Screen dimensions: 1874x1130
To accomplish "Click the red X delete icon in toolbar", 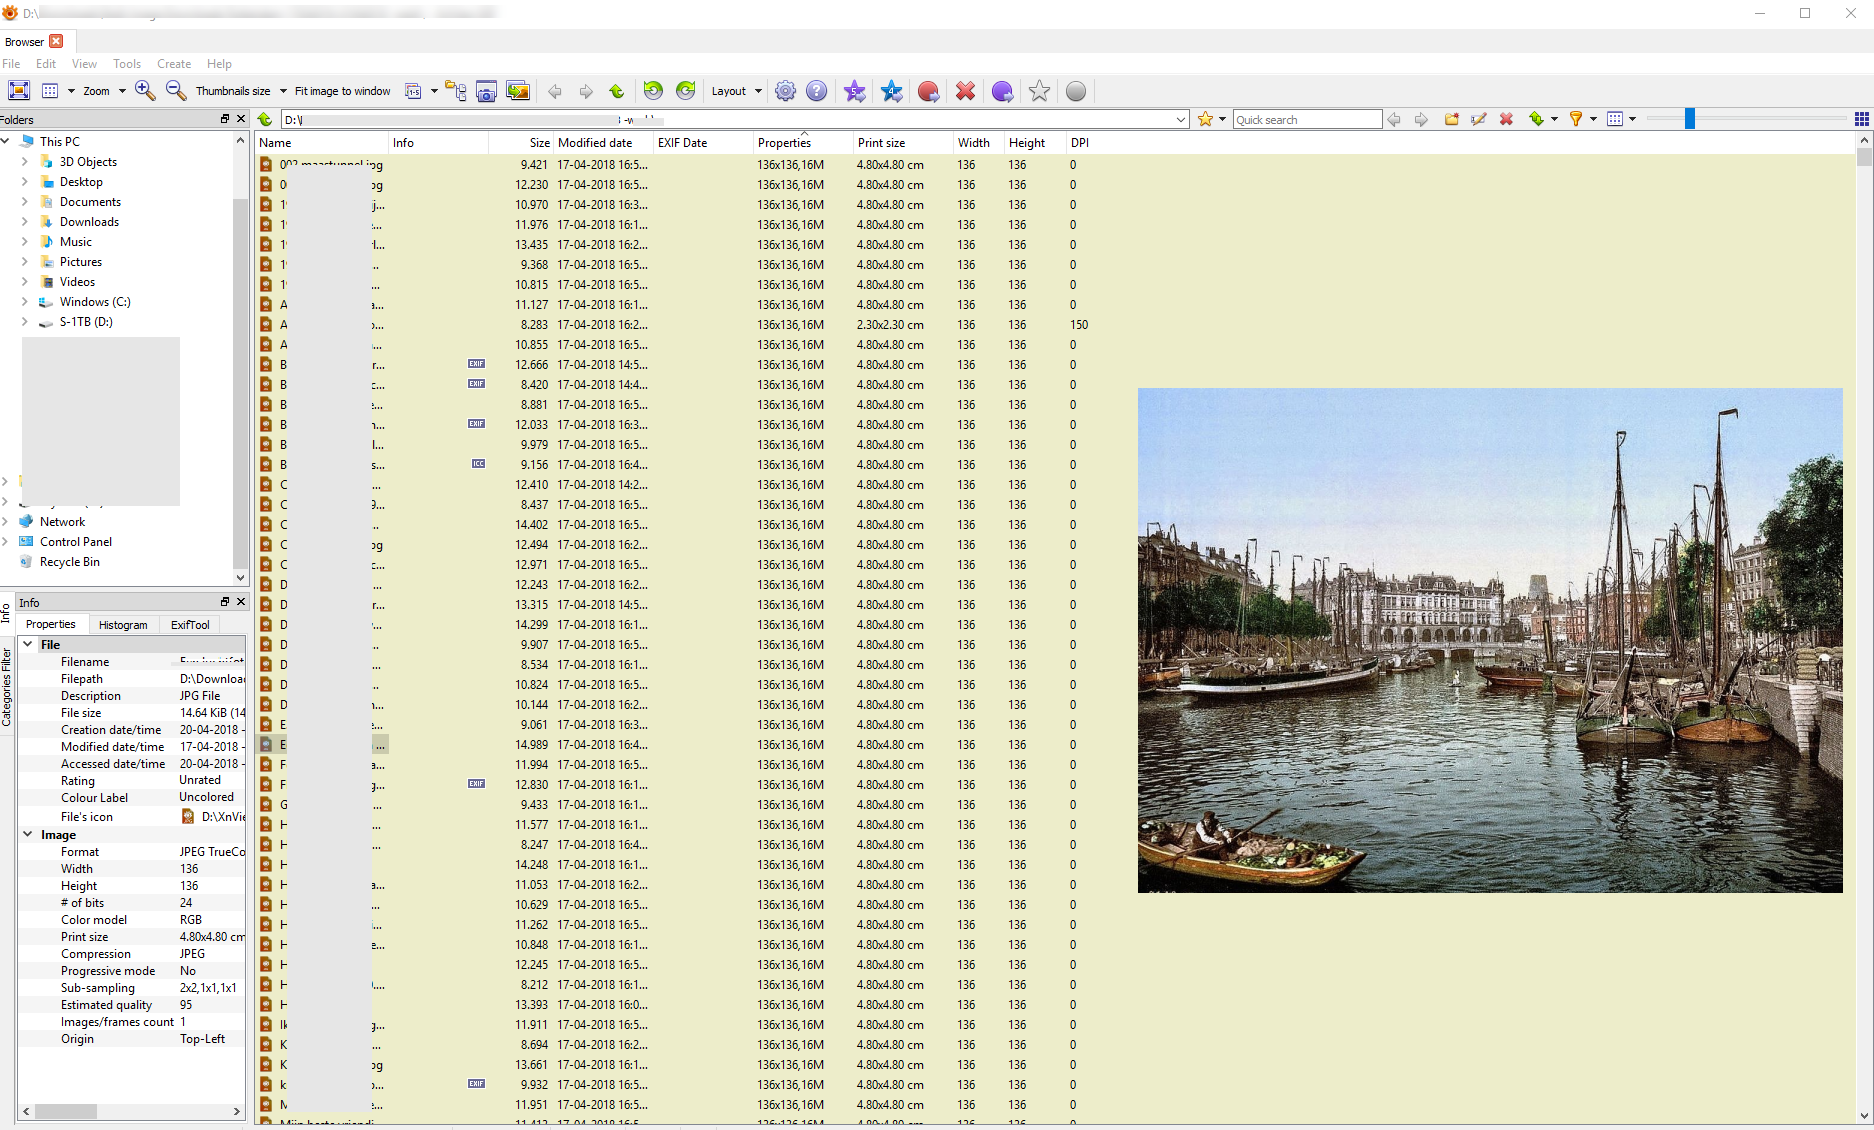I will click(965, 91).
